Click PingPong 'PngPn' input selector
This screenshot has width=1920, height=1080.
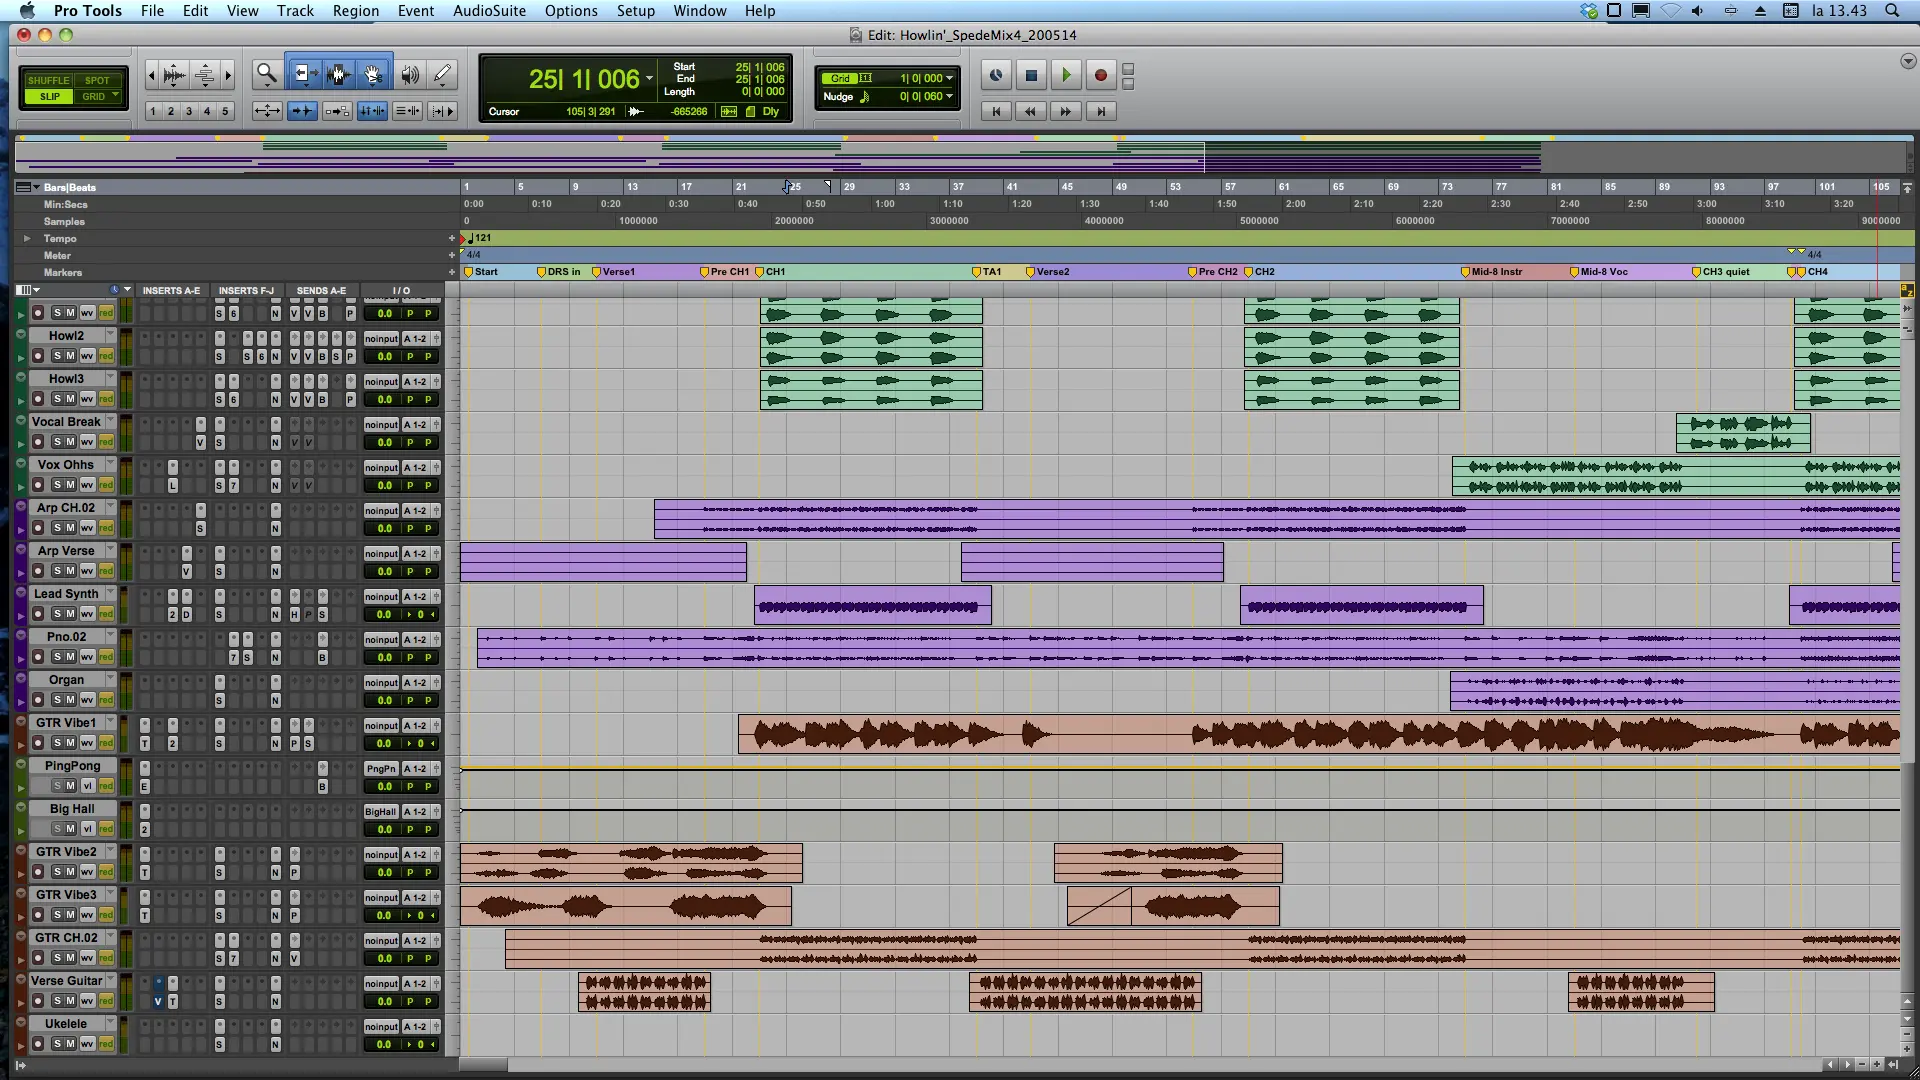pyautogui.click(x=381, y=769)
